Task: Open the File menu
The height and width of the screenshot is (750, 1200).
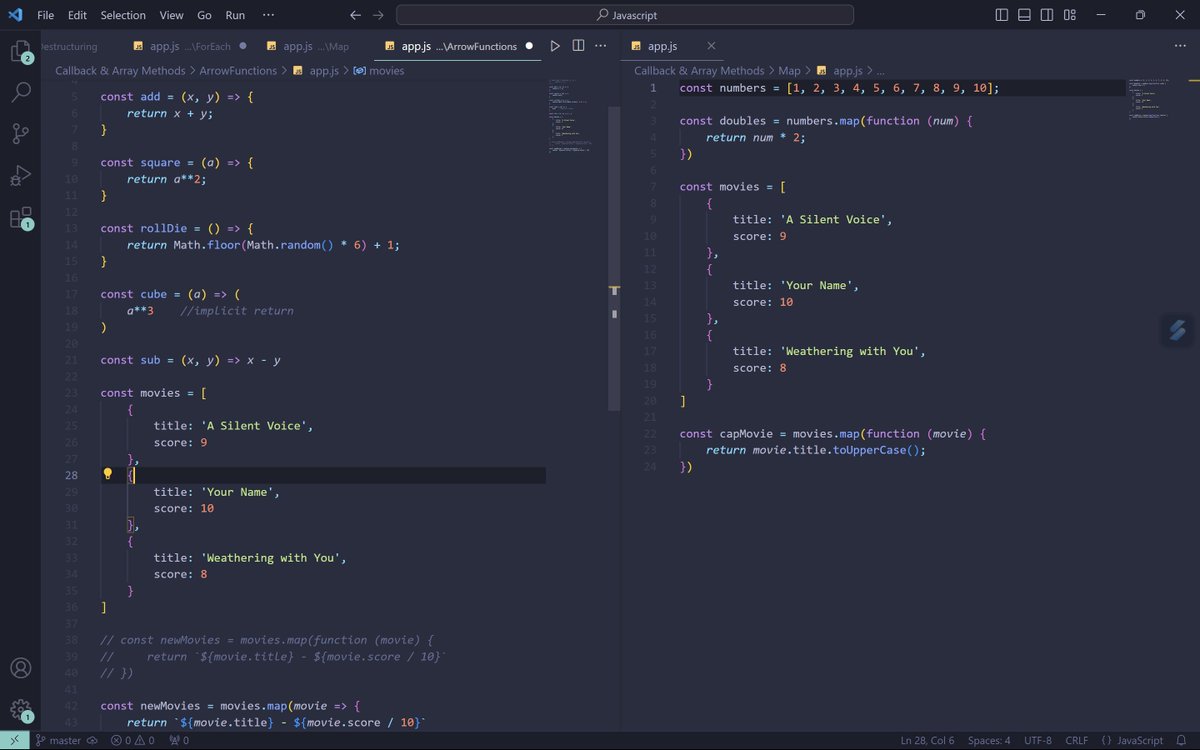Action: 46,15
